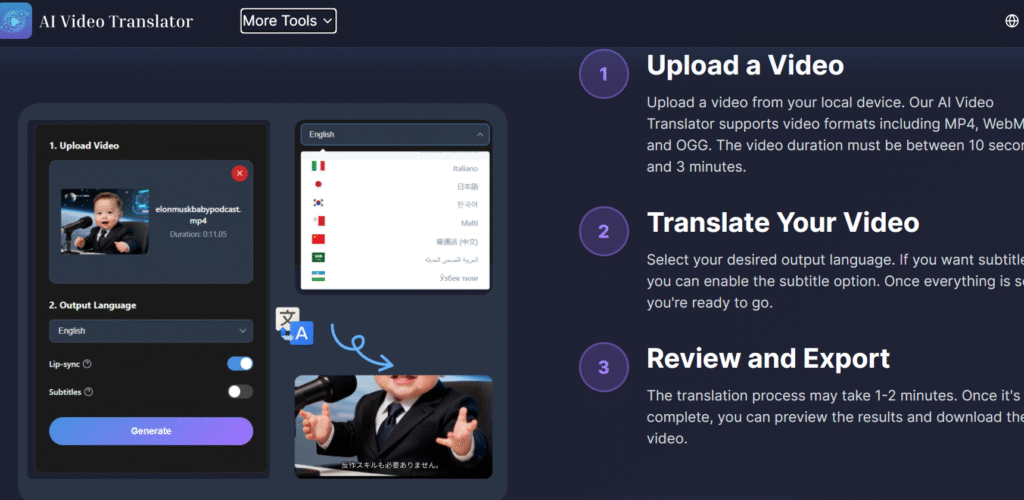Click the Review and Export heading
The width and height of the screenshot is (1024, 500).
(768, 358)
